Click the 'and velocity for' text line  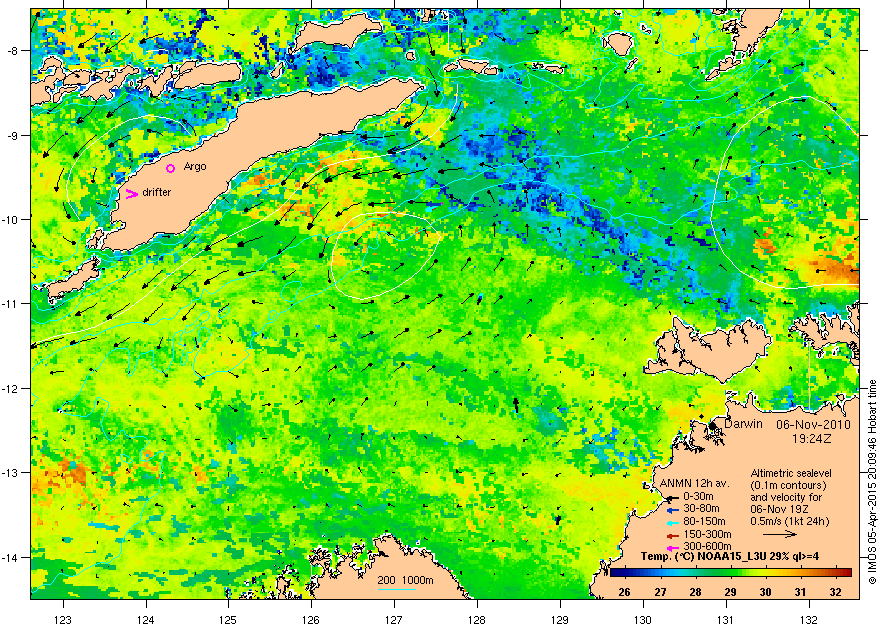786,497
